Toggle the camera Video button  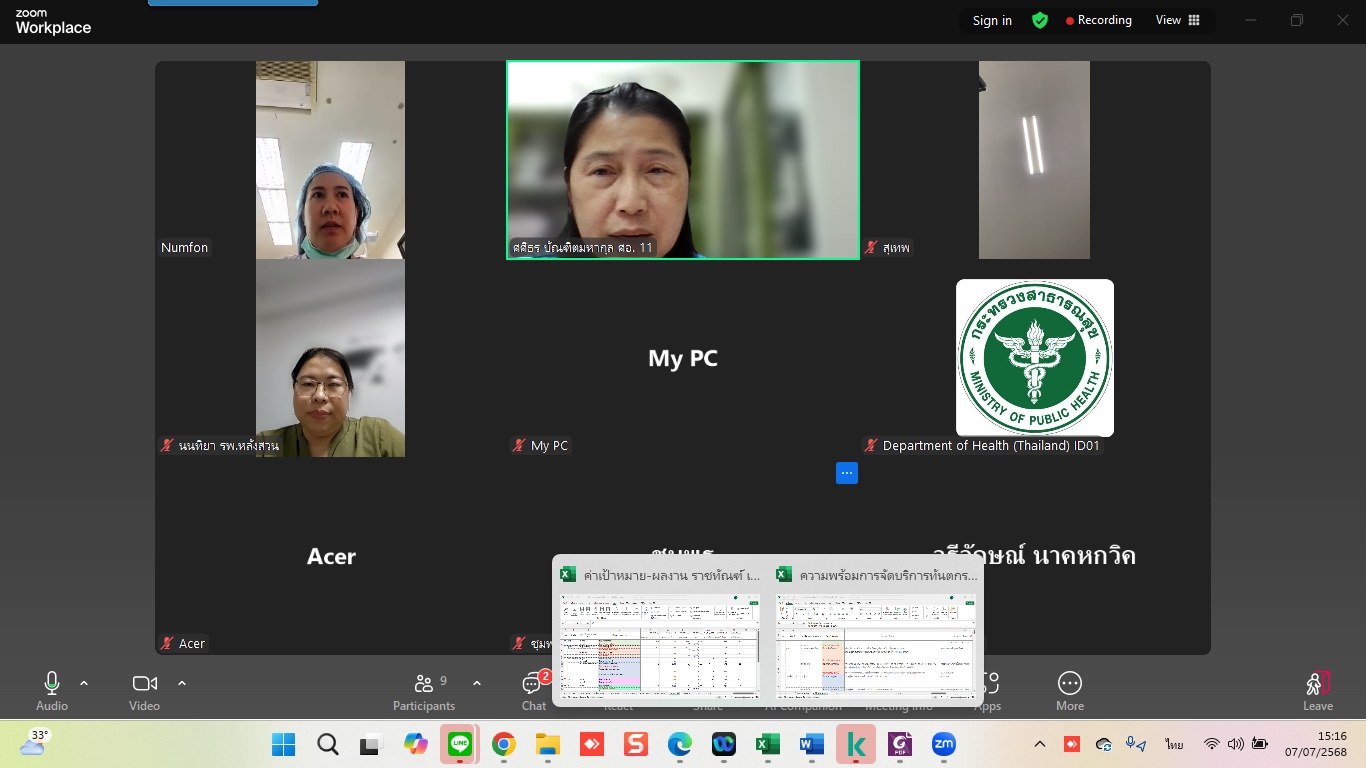tap(144, 691)
